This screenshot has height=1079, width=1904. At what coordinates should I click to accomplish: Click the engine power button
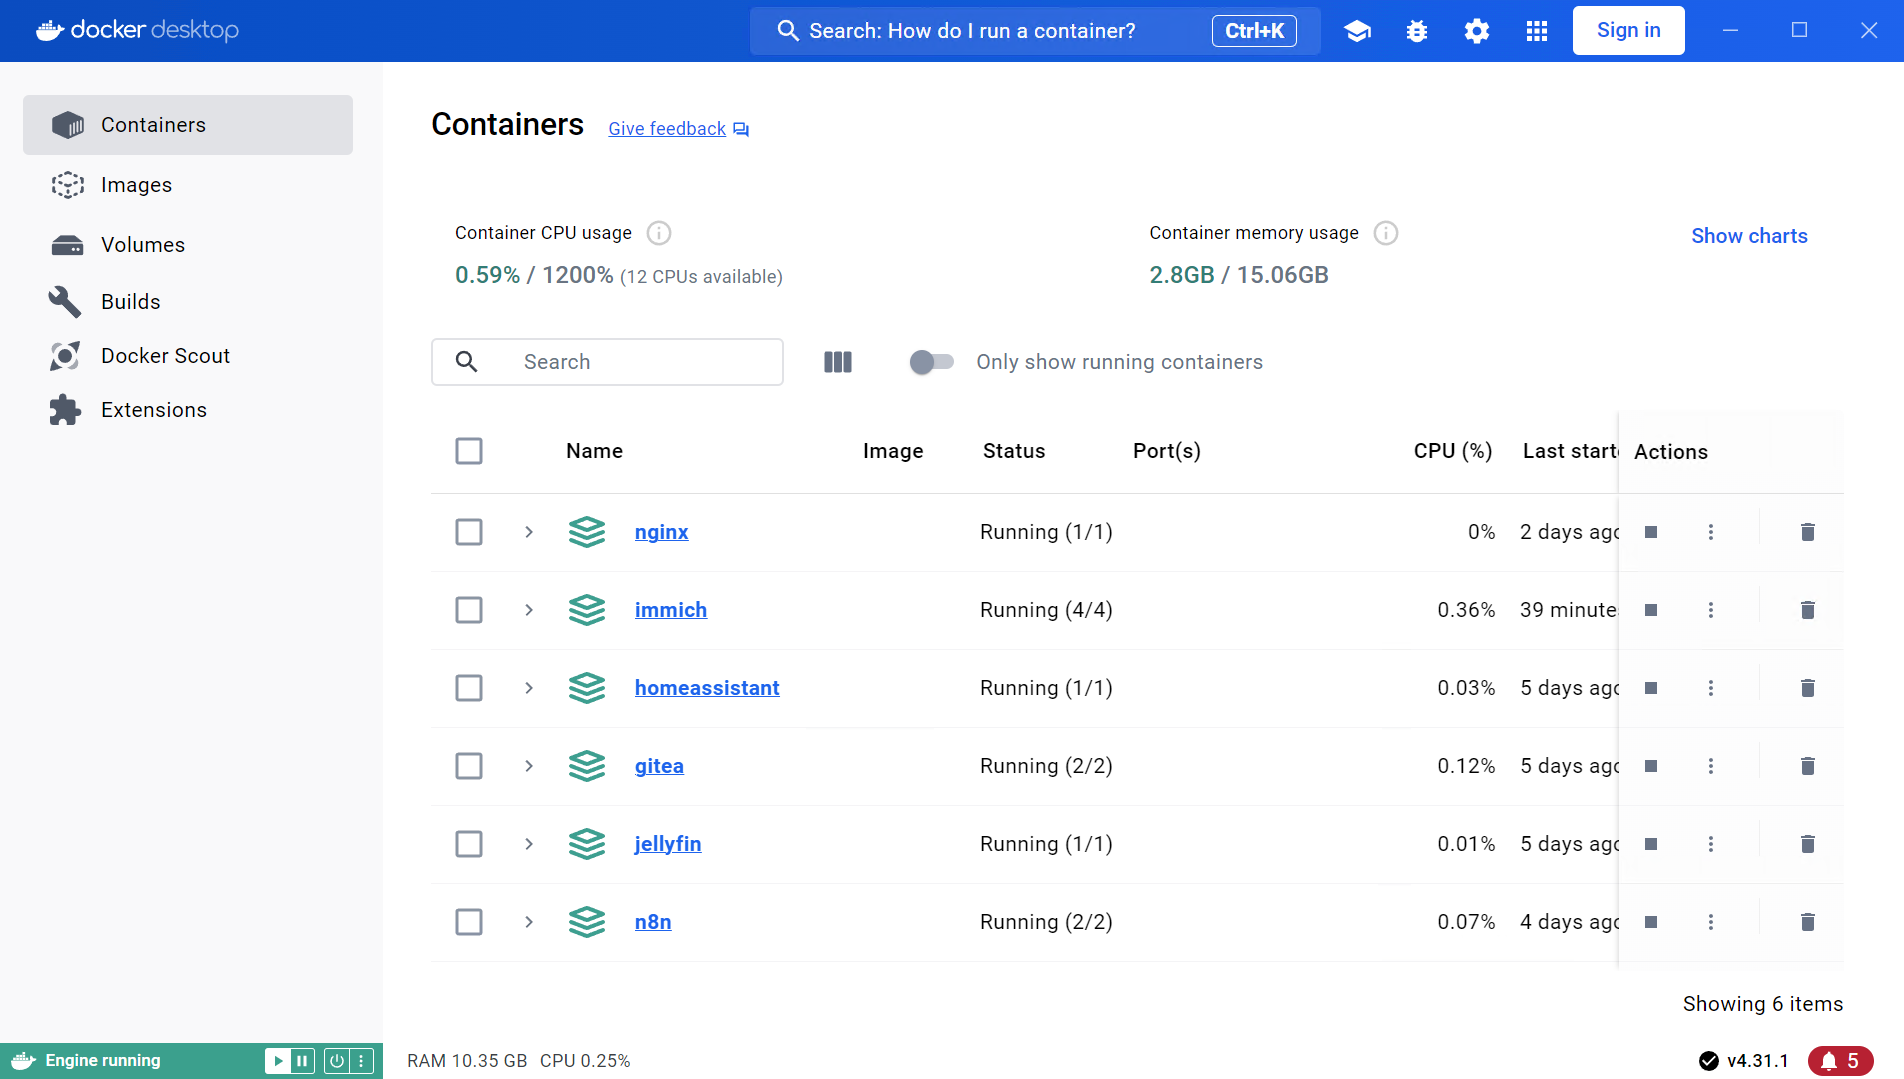pyautogui.click(x=337, y=1061)
